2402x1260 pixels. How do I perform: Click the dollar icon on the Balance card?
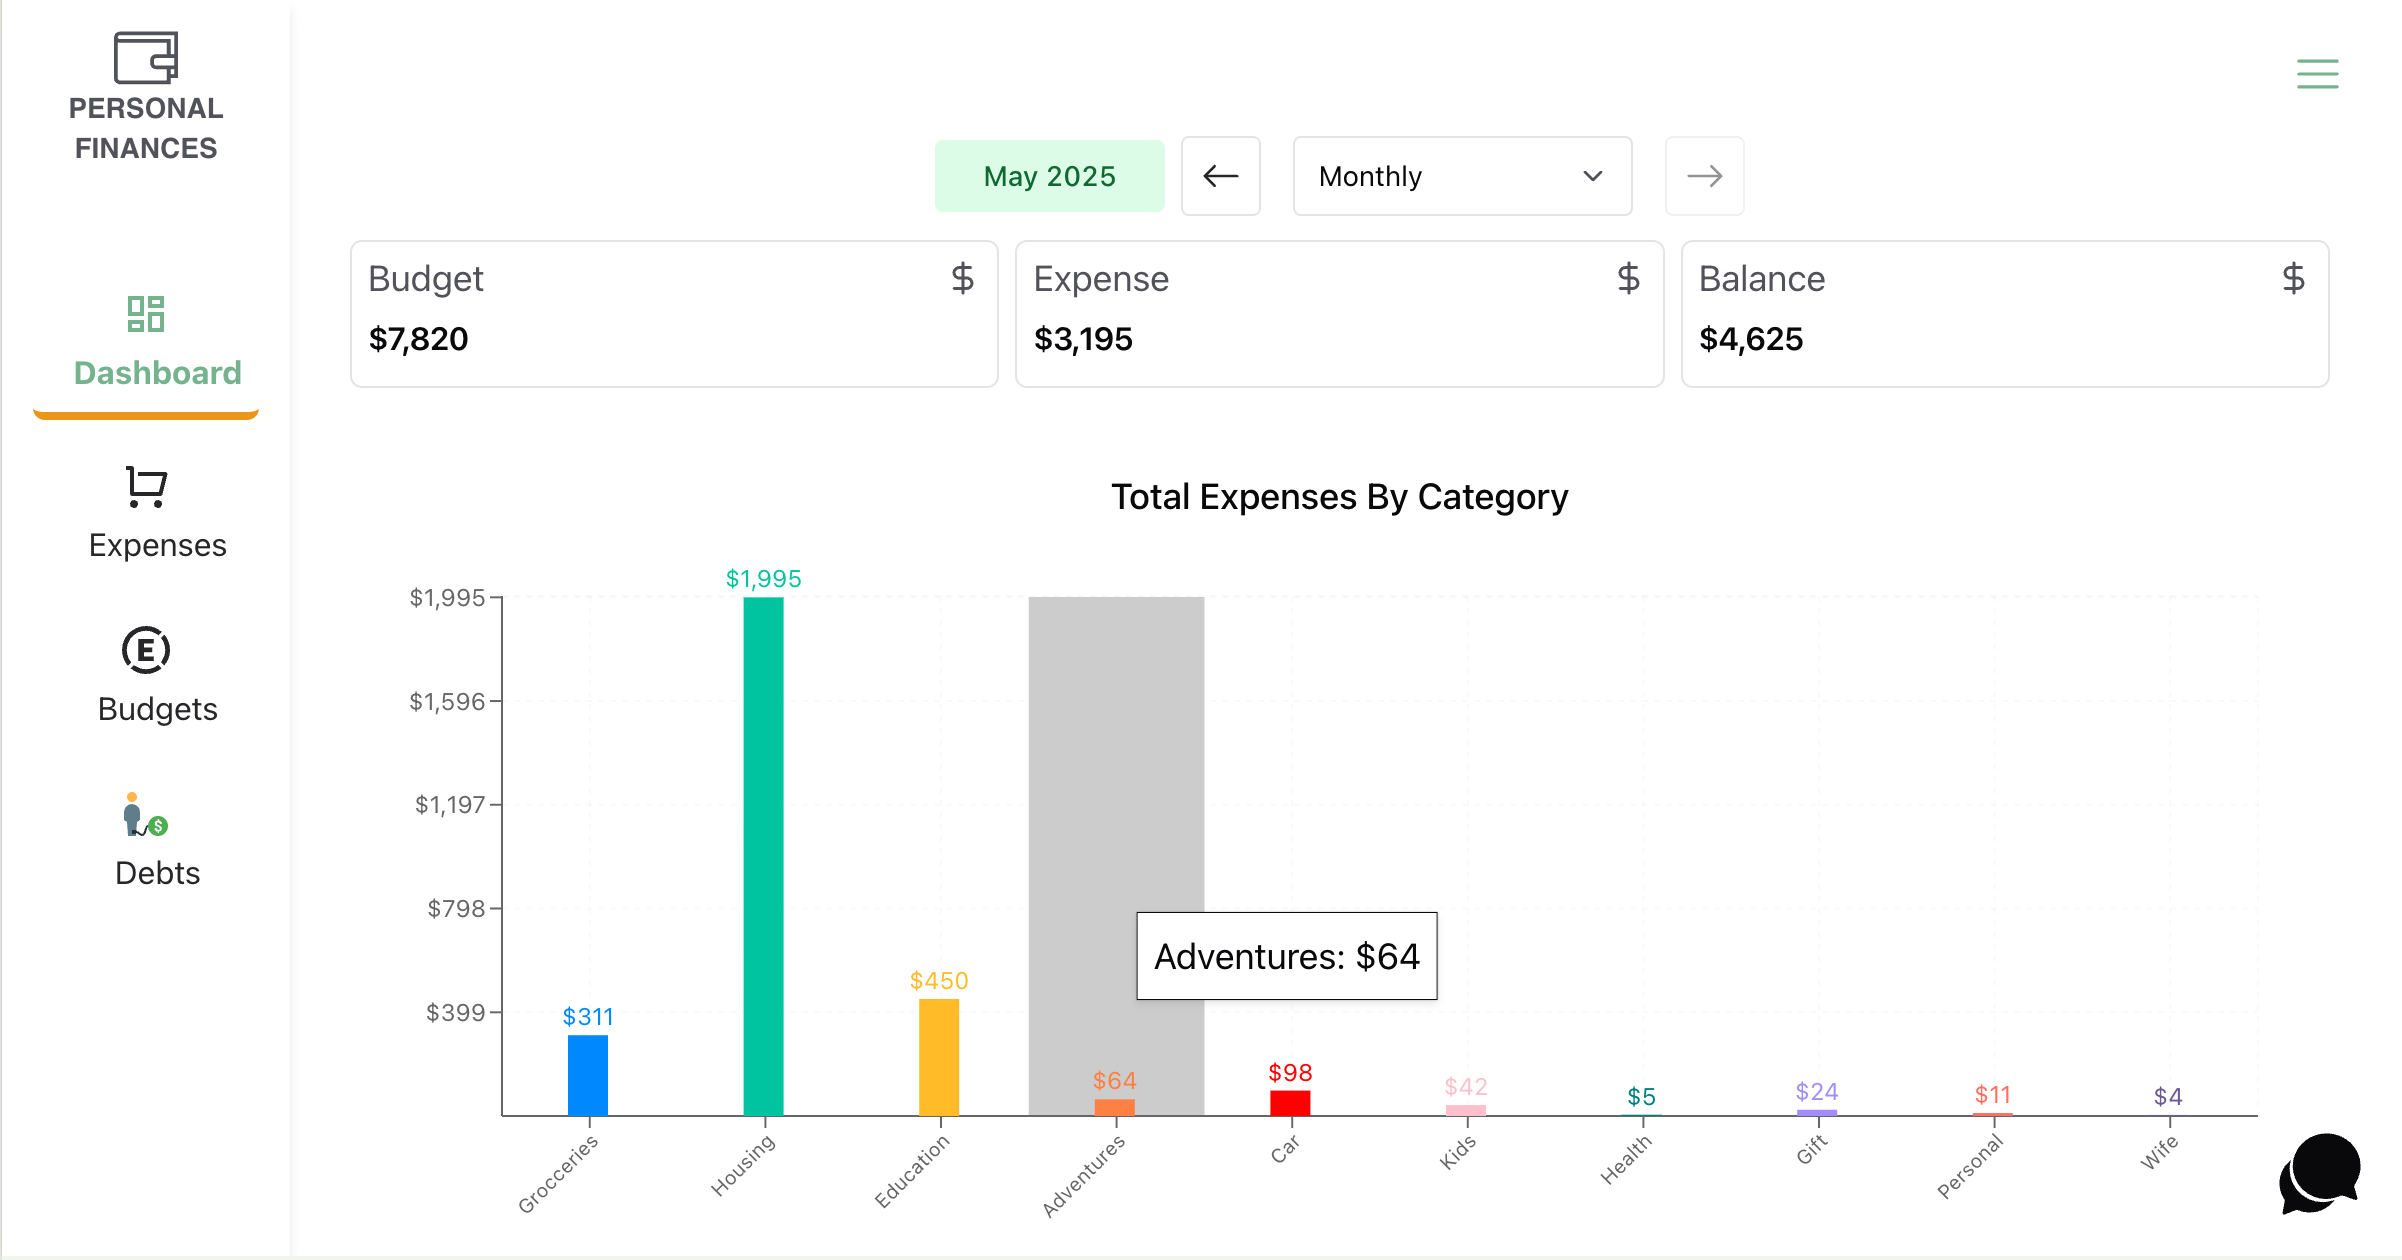[2293, 279]
